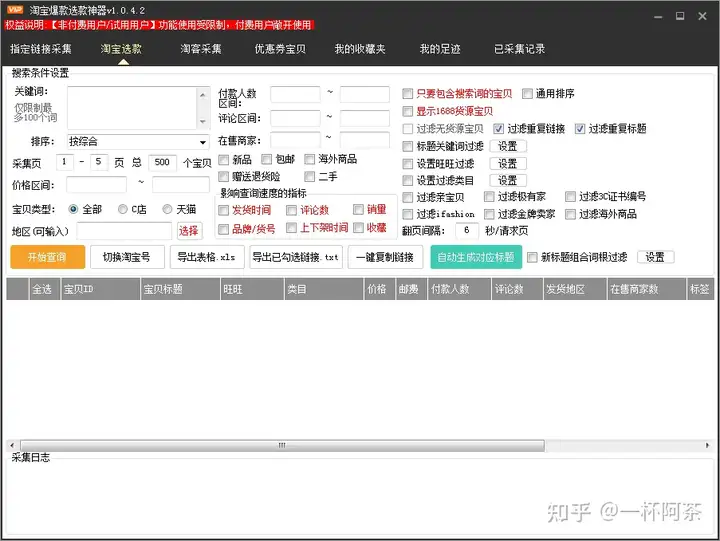The width and height of the screenshot is (720, 541).
Task: Click the 在售商家 maximum field
Action: point(365,140)
